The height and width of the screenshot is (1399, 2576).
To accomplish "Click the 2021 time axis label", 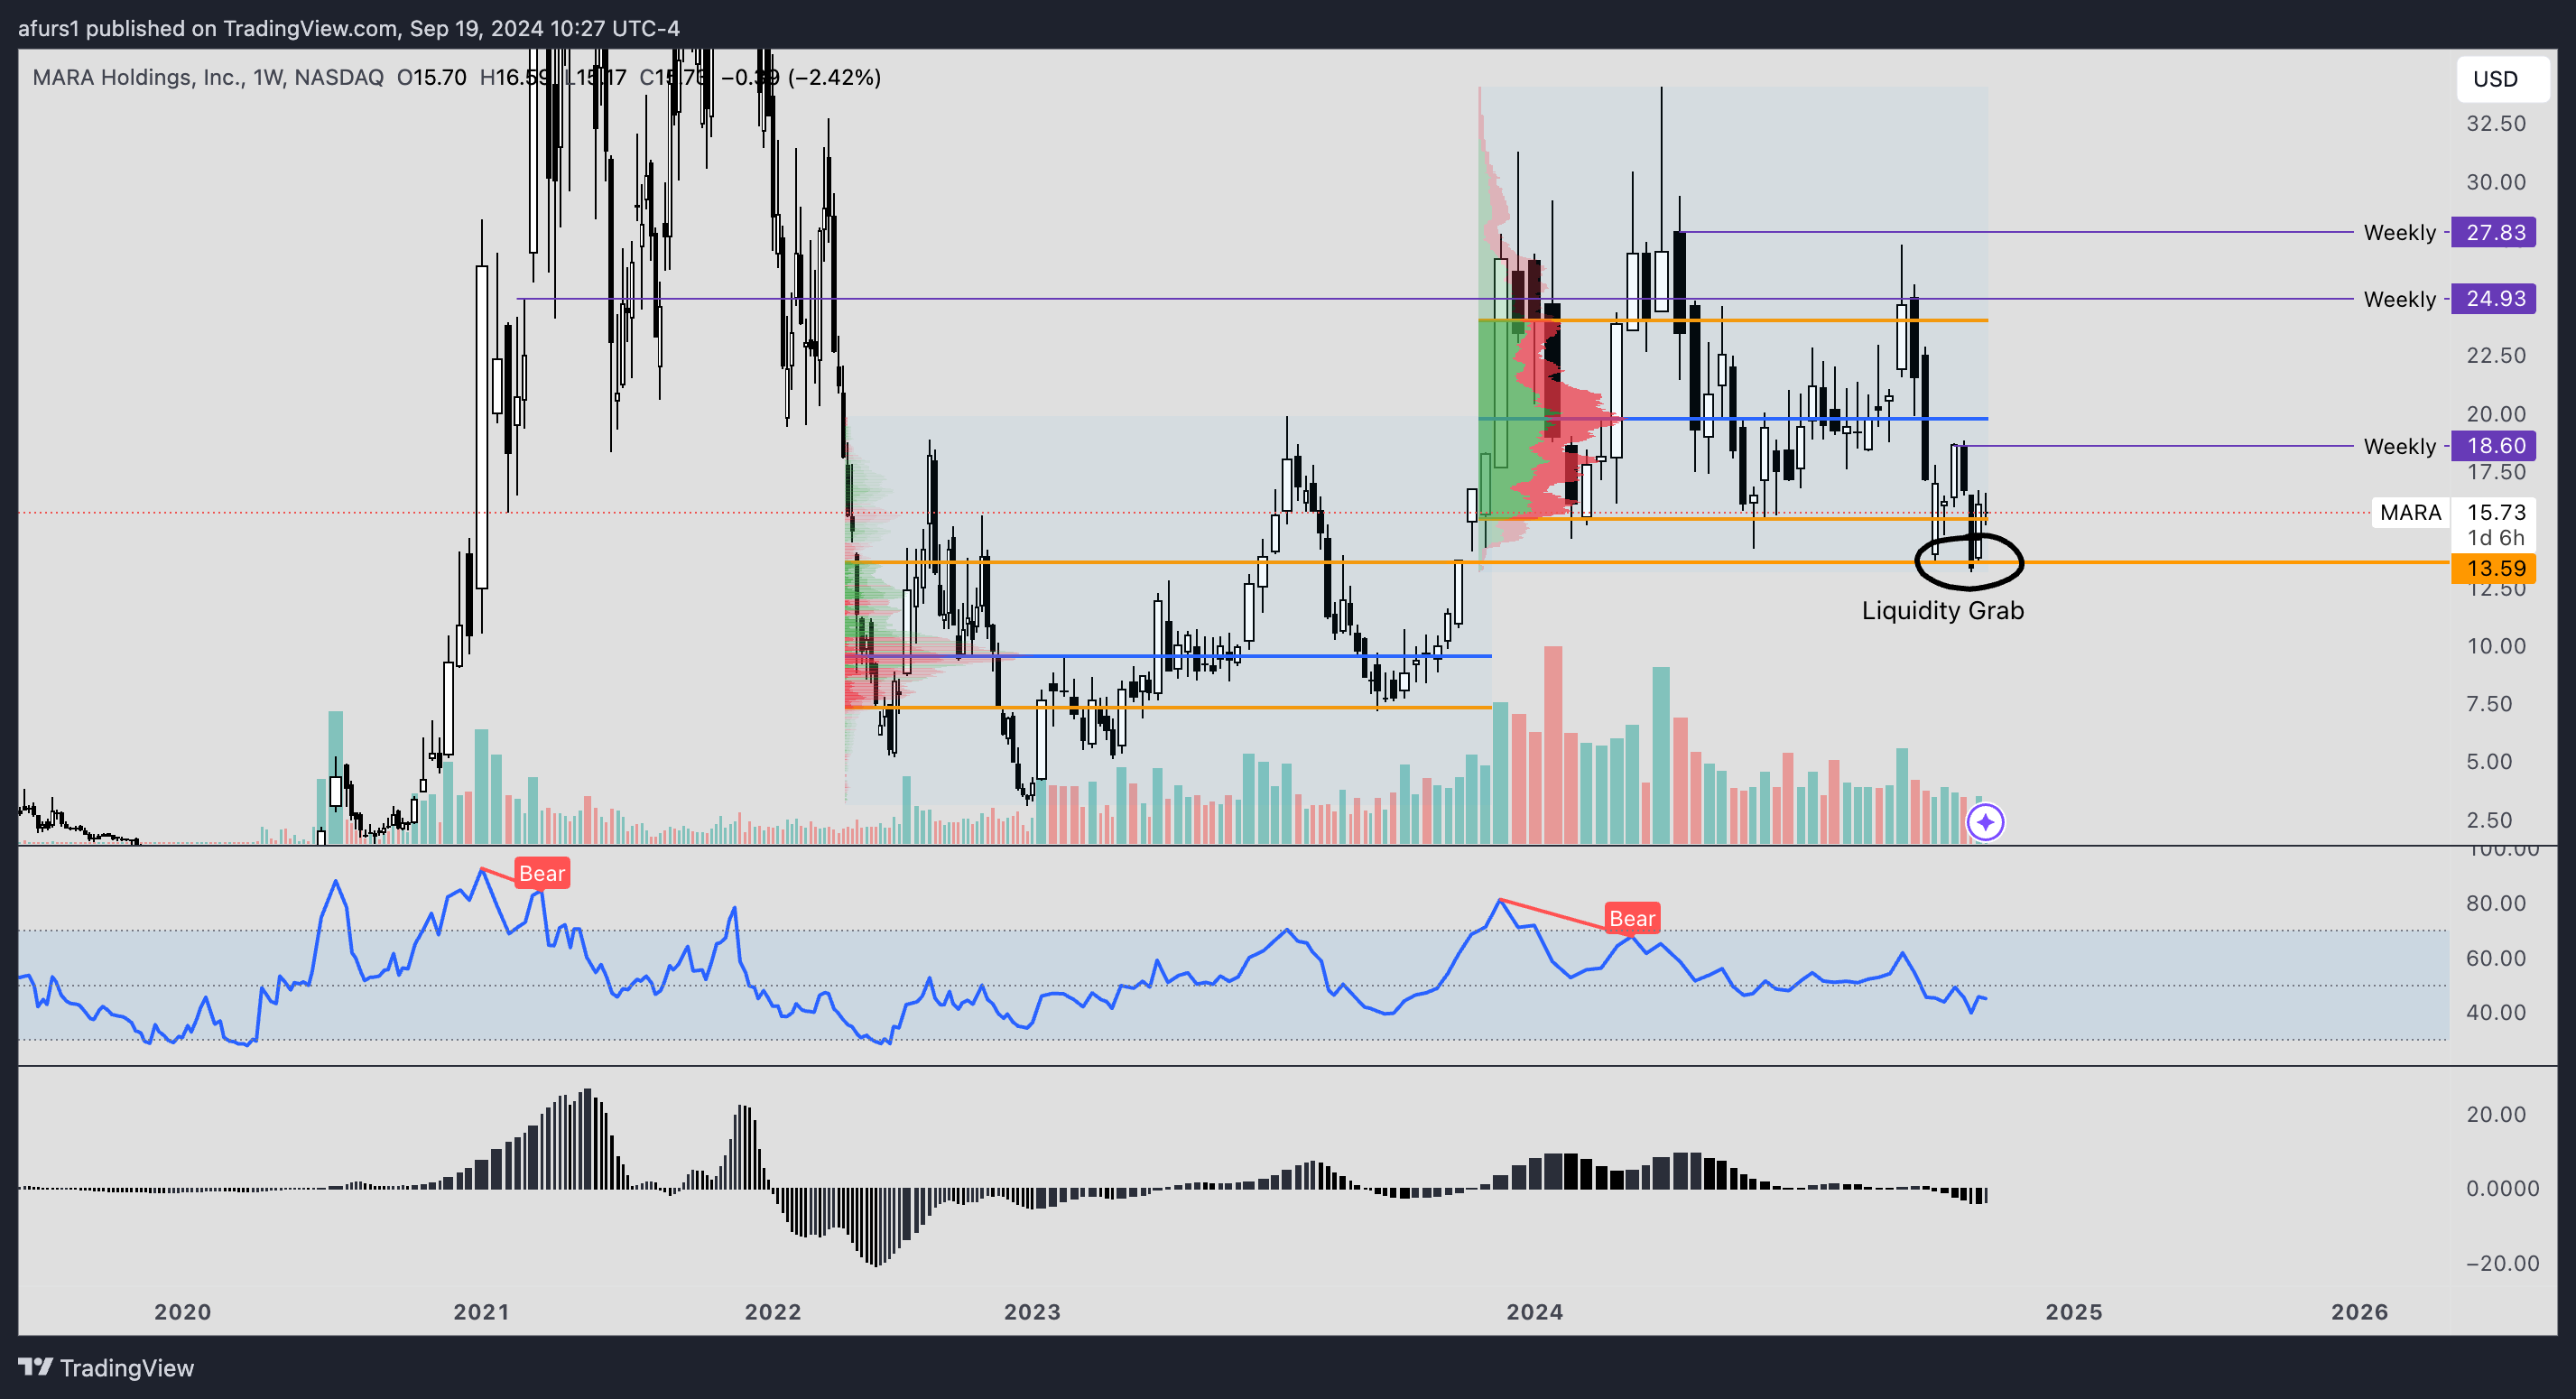I will pos(481,1311).
